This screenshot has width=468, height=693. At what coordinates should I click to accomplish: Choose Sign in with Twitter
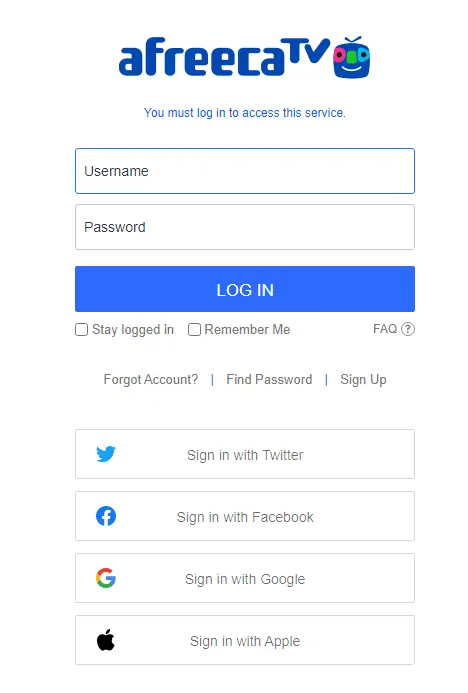click(x=245, y=454)
